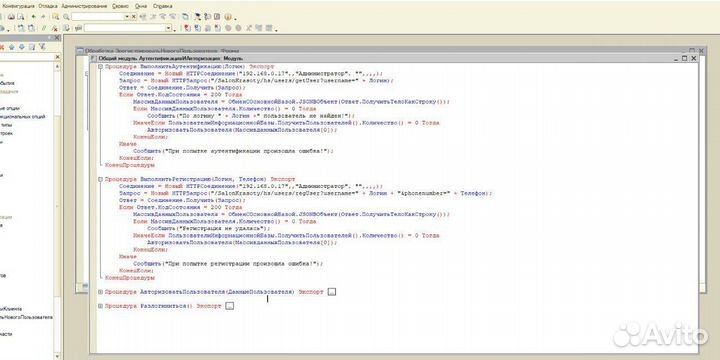This screenshot has width=720, height=360.
Task: Open the Сервис menu
Action: pos(121,6)
